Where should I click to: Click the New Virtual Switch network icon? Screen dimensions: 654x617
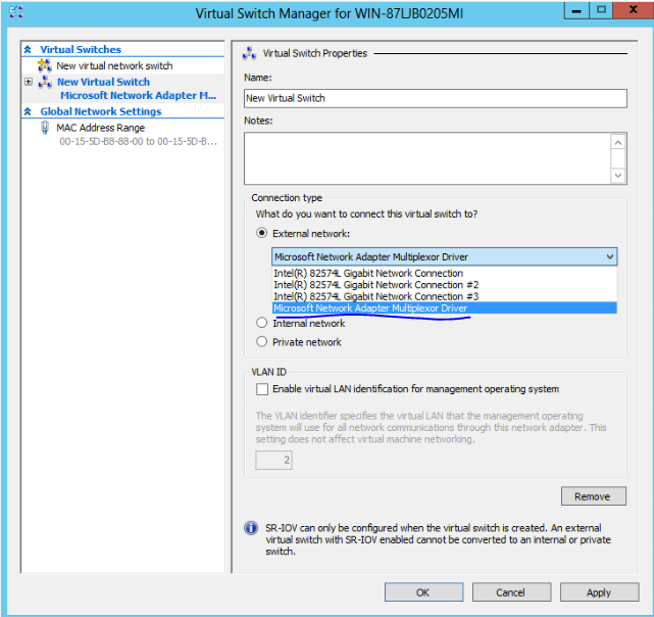[45, 82]
